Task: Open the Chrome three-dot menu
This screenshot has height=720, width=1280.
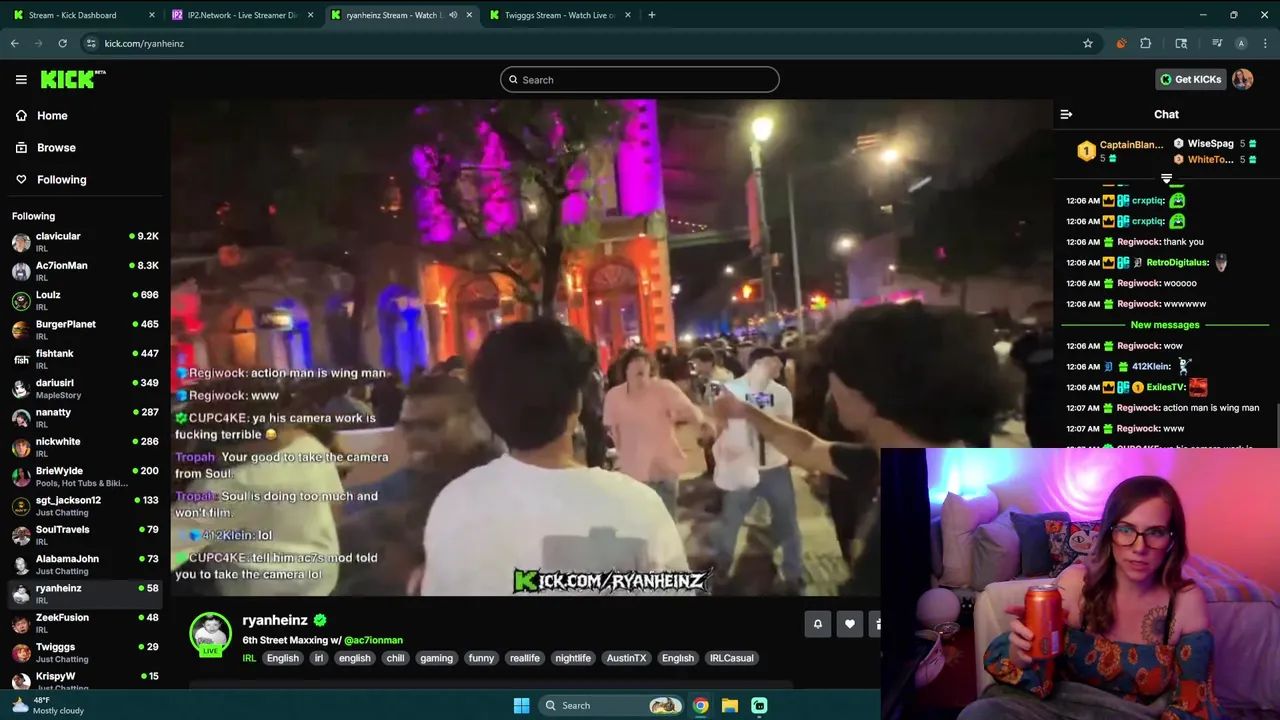Action: [x=1265, y=43]
